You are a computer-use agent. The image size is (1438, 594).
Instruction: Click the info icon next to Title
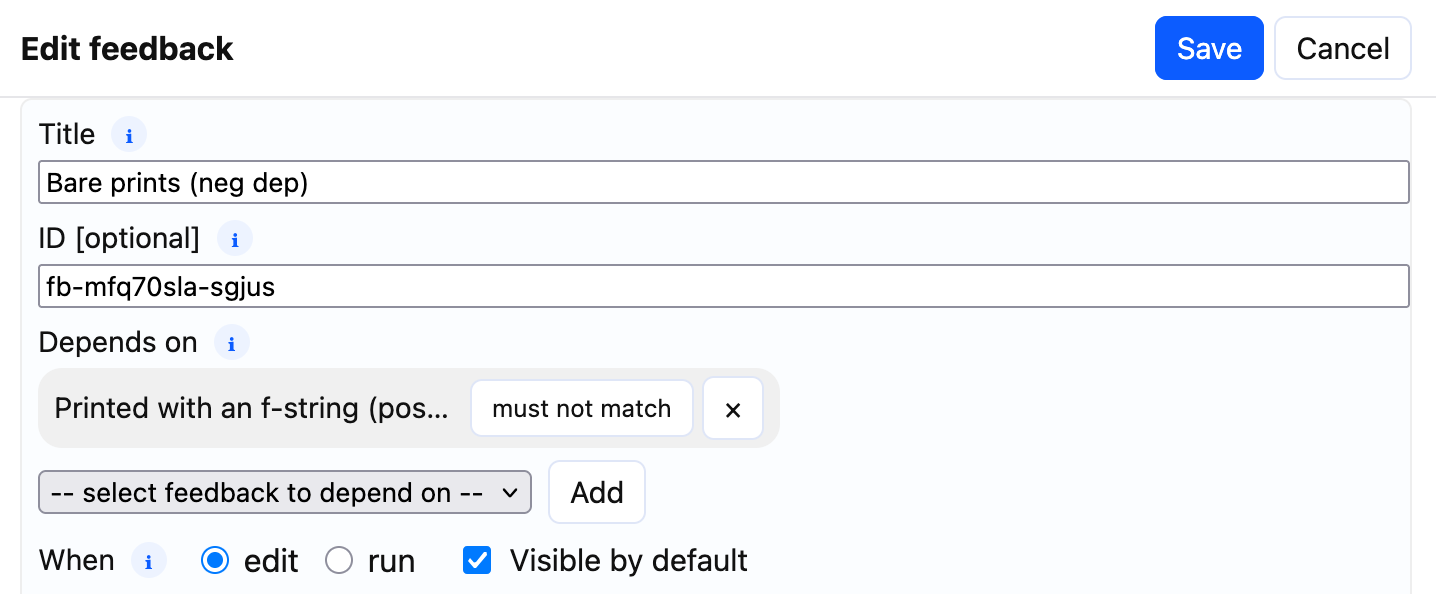point(128,135)
